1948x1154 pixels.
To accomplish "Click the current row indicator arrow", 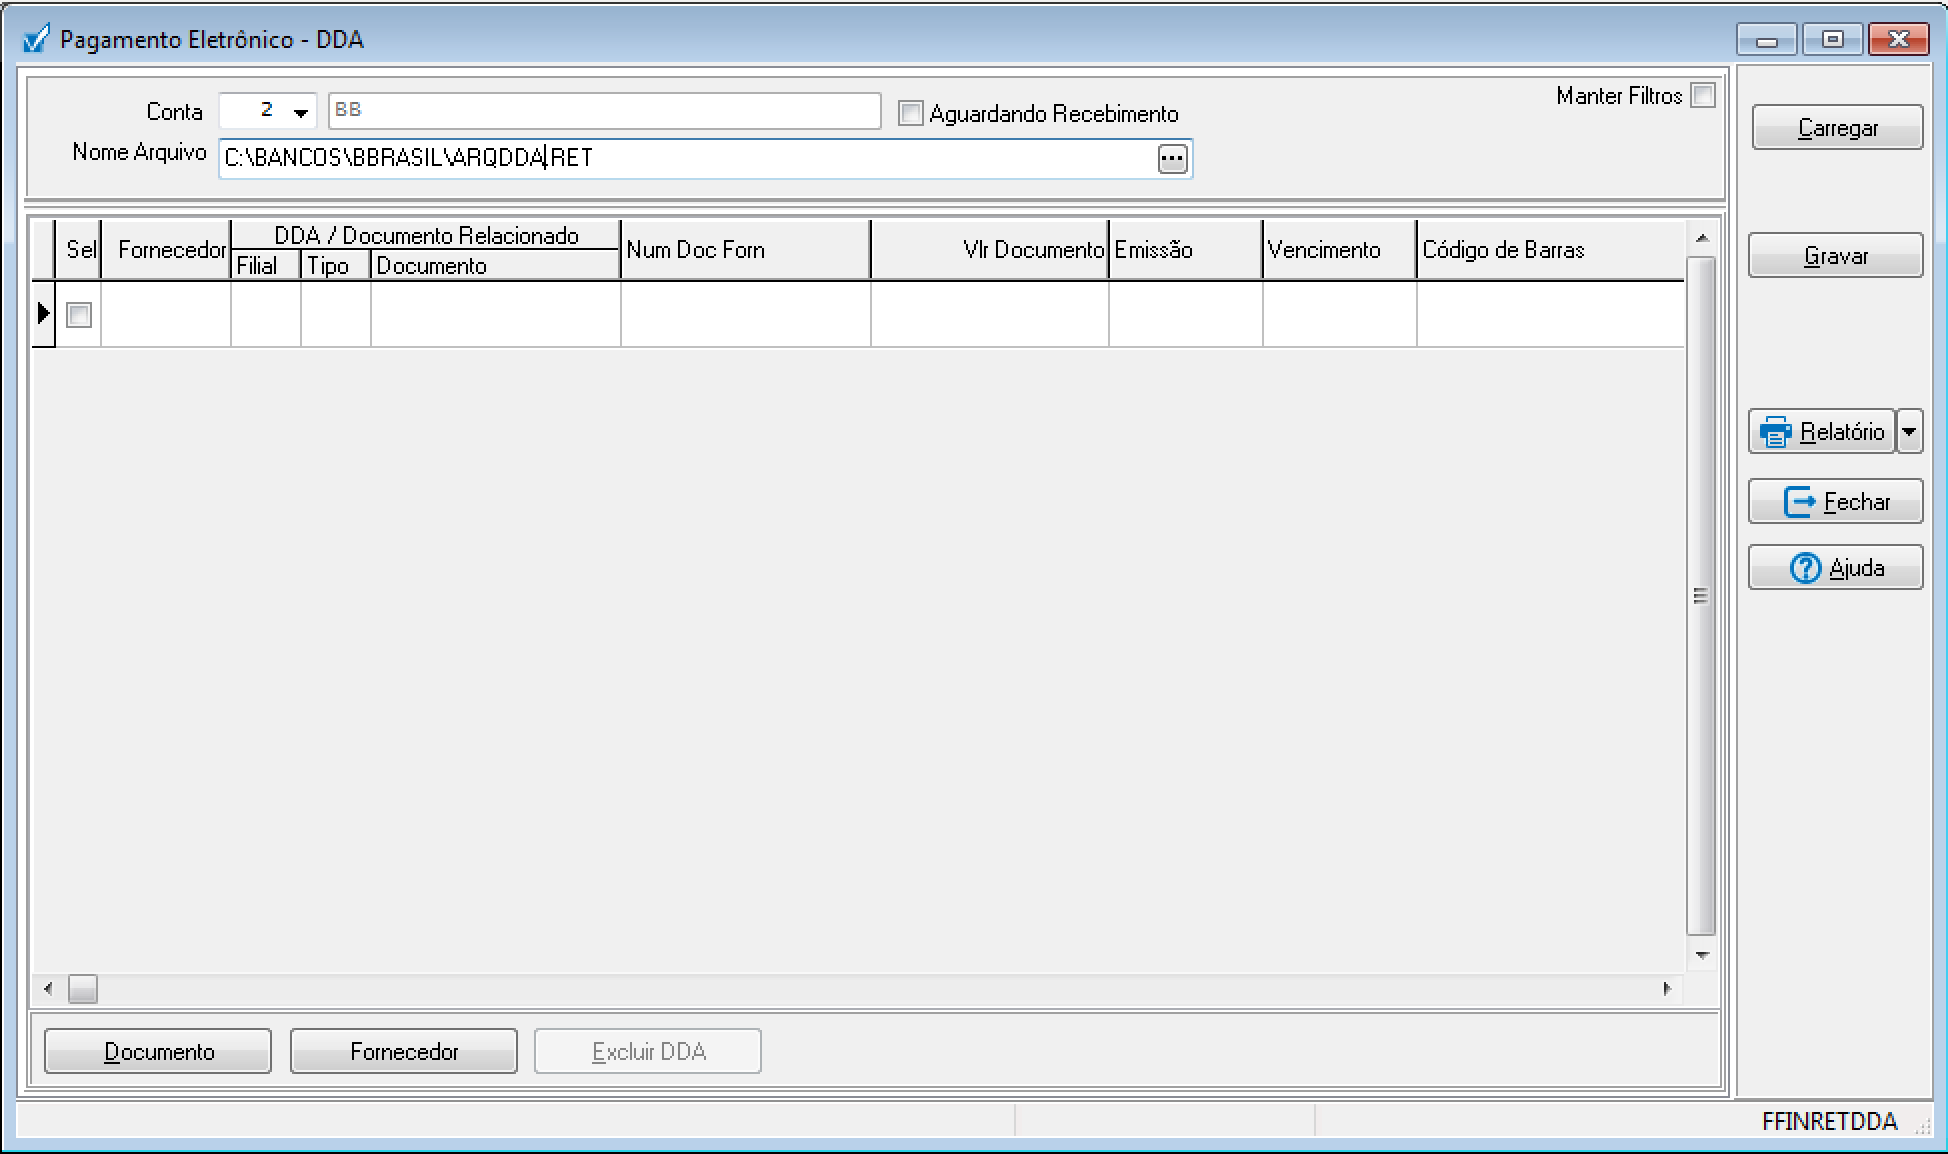I will pyautogui.click(x=43, y=314).
